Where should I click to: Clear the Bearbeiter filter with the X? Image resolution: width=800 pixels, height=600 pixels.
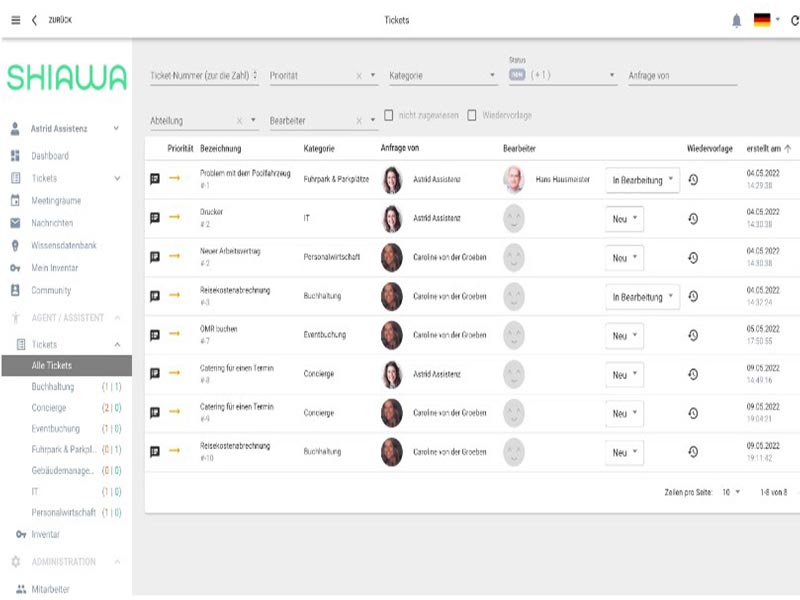359,120
